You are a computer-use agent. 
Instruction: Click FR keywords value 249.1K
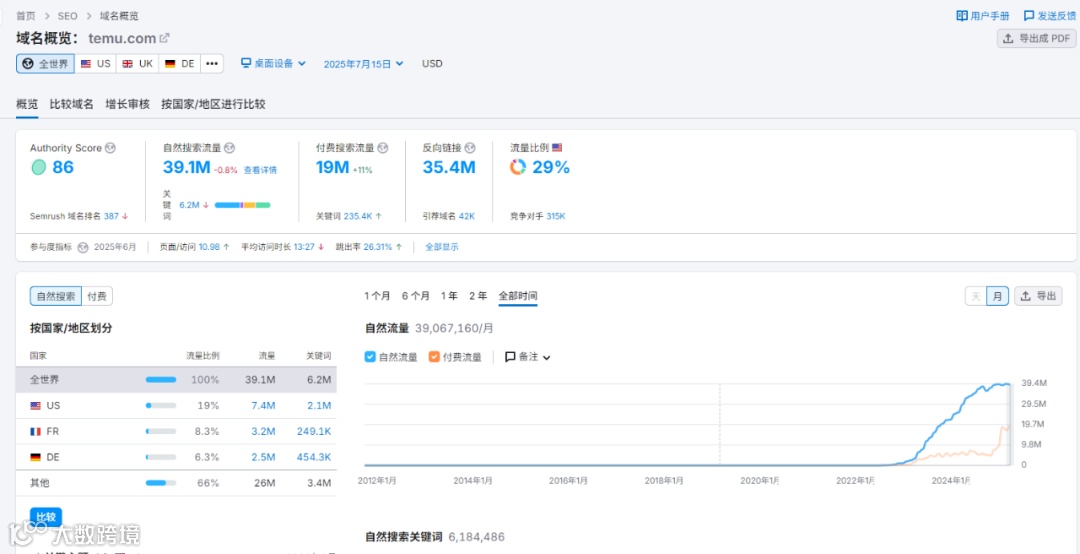(313, 431)
